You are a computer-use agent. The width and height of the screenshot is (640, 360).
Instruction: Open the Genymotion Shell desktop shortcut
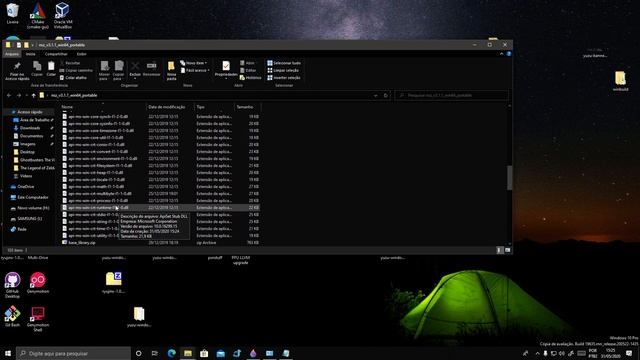click(x=38, y=319)
